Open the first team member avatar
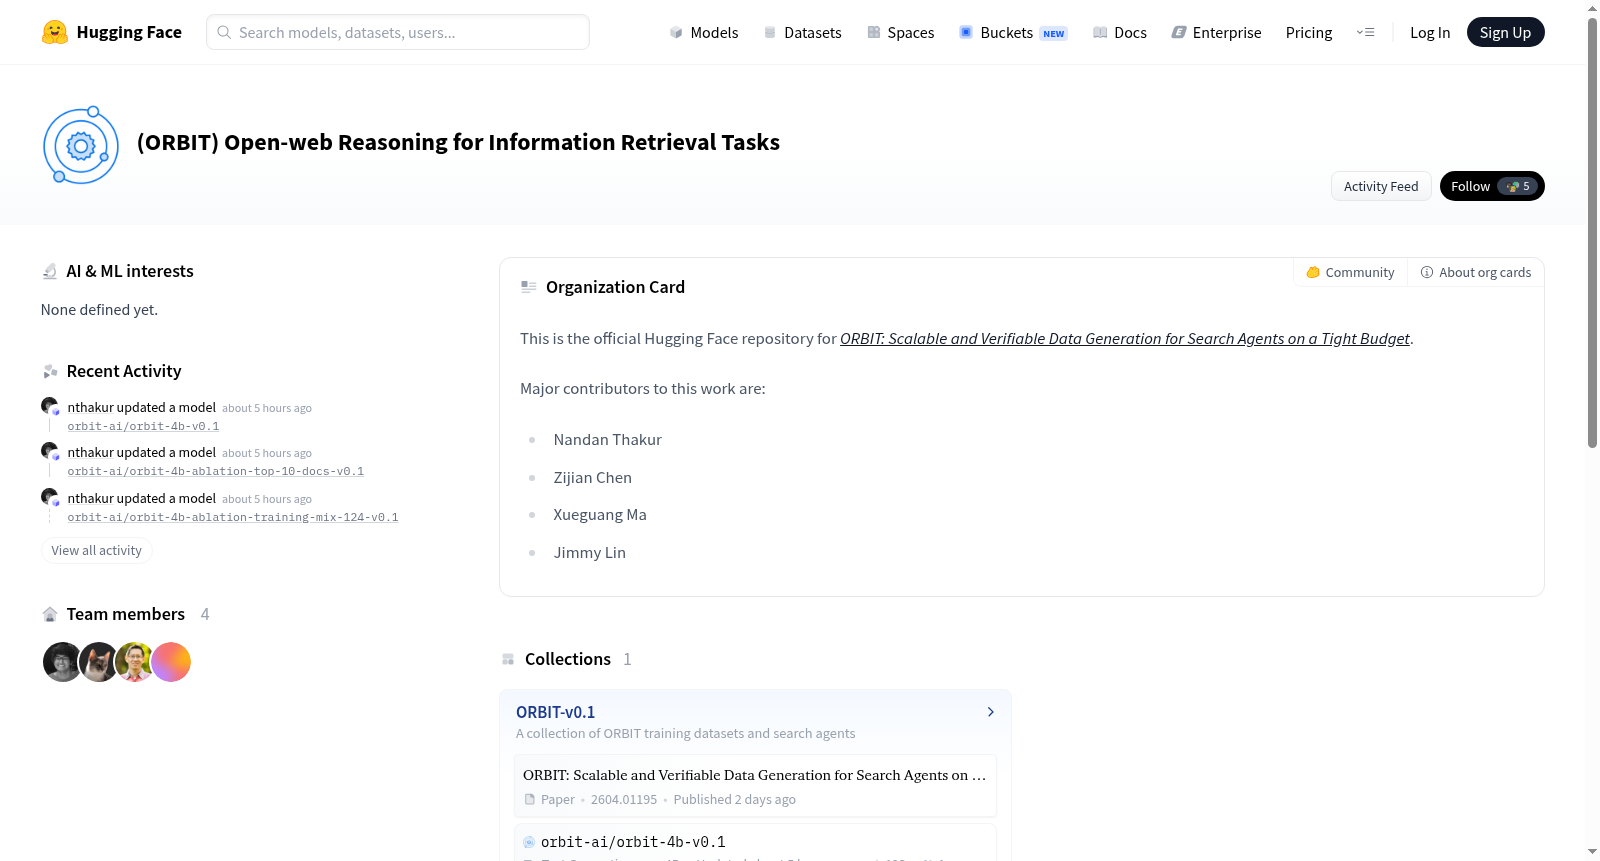The width and height of the screenshot is (1600, 861). point(62,662)
